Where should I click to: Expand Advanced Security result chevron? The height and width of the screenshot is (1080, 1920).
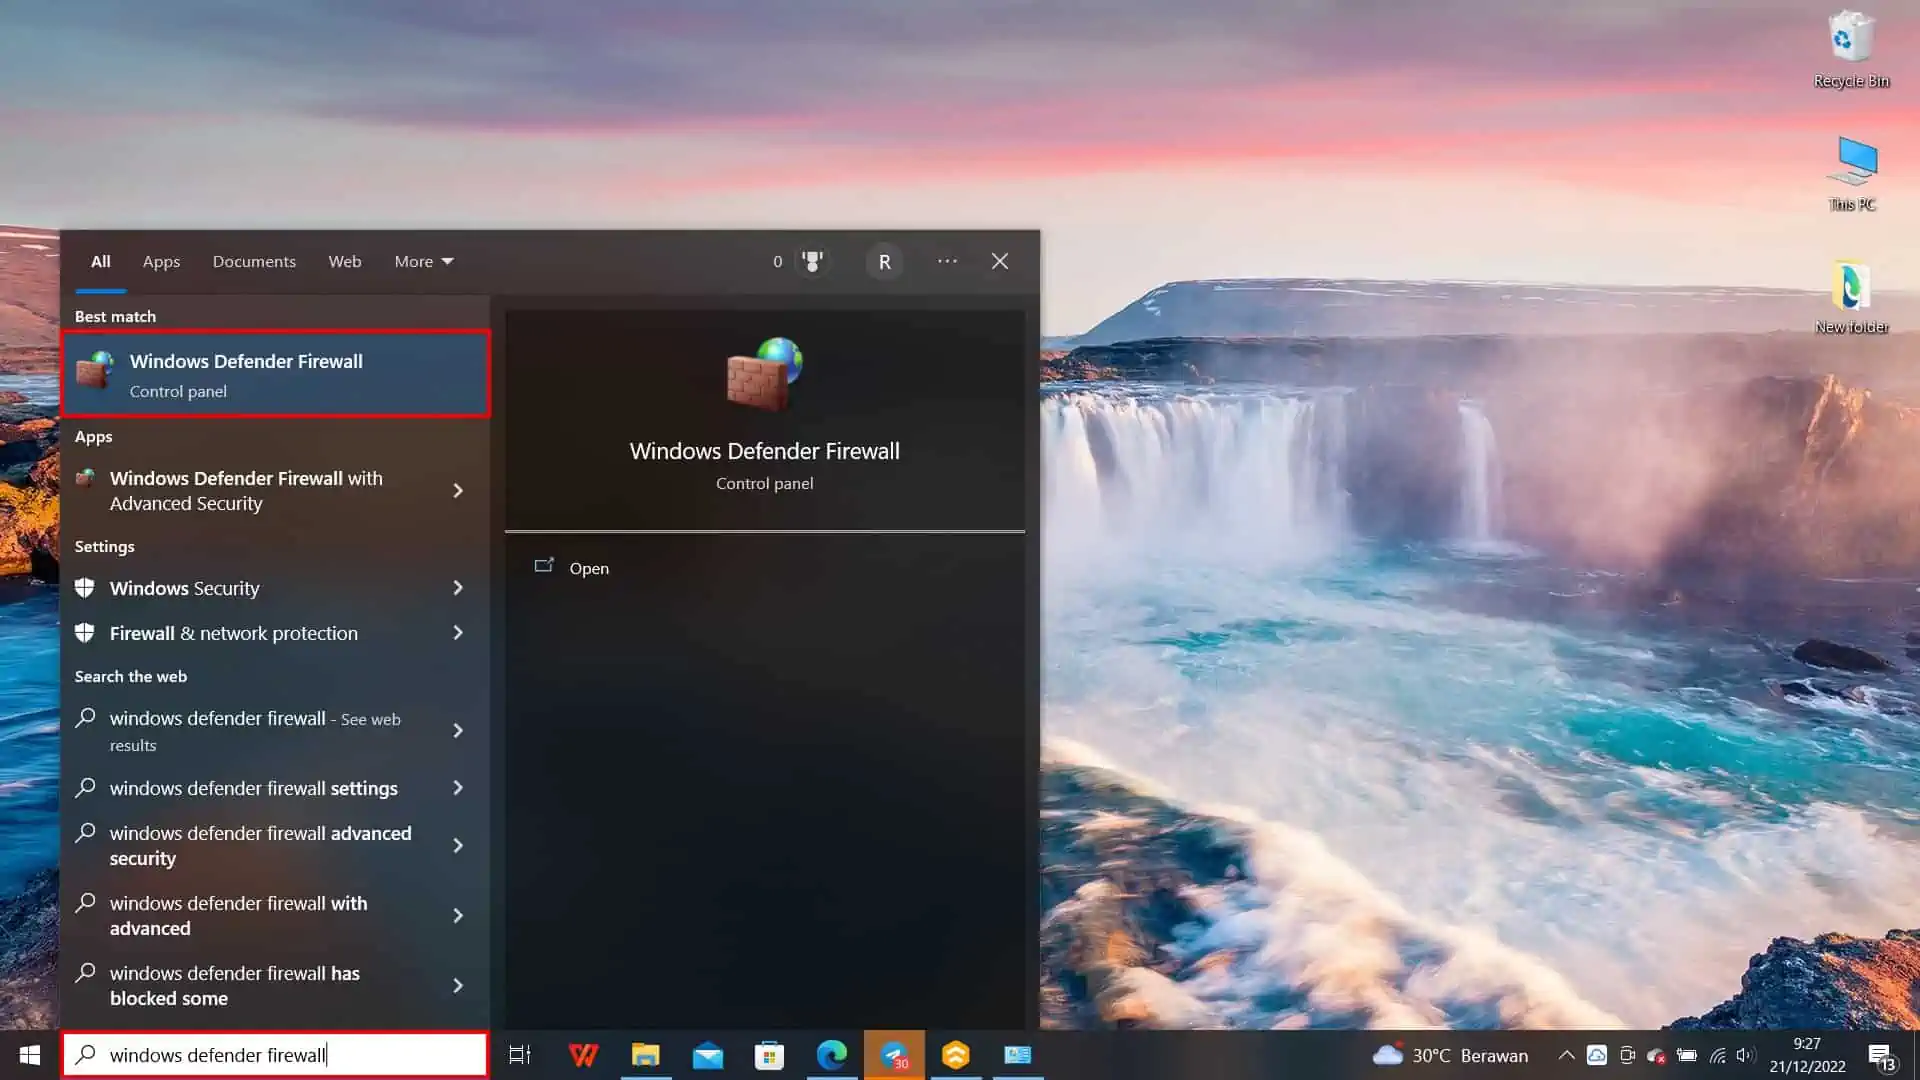pos(458,491)
